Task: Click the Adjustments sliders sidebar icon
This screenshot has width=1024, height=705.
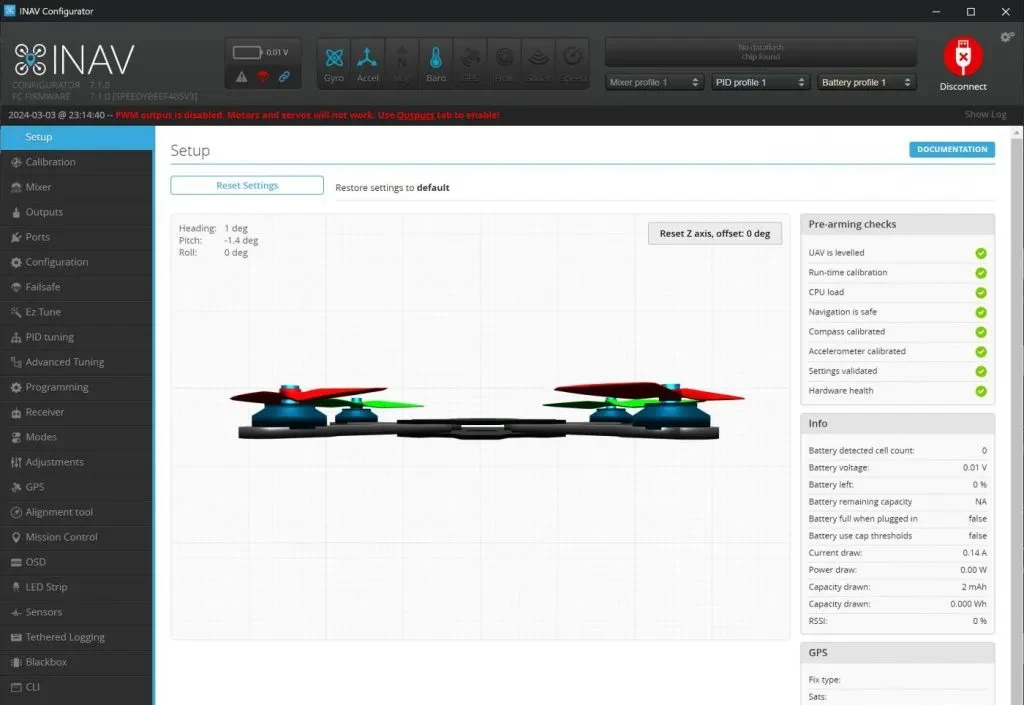Action: tap(16, 462)
